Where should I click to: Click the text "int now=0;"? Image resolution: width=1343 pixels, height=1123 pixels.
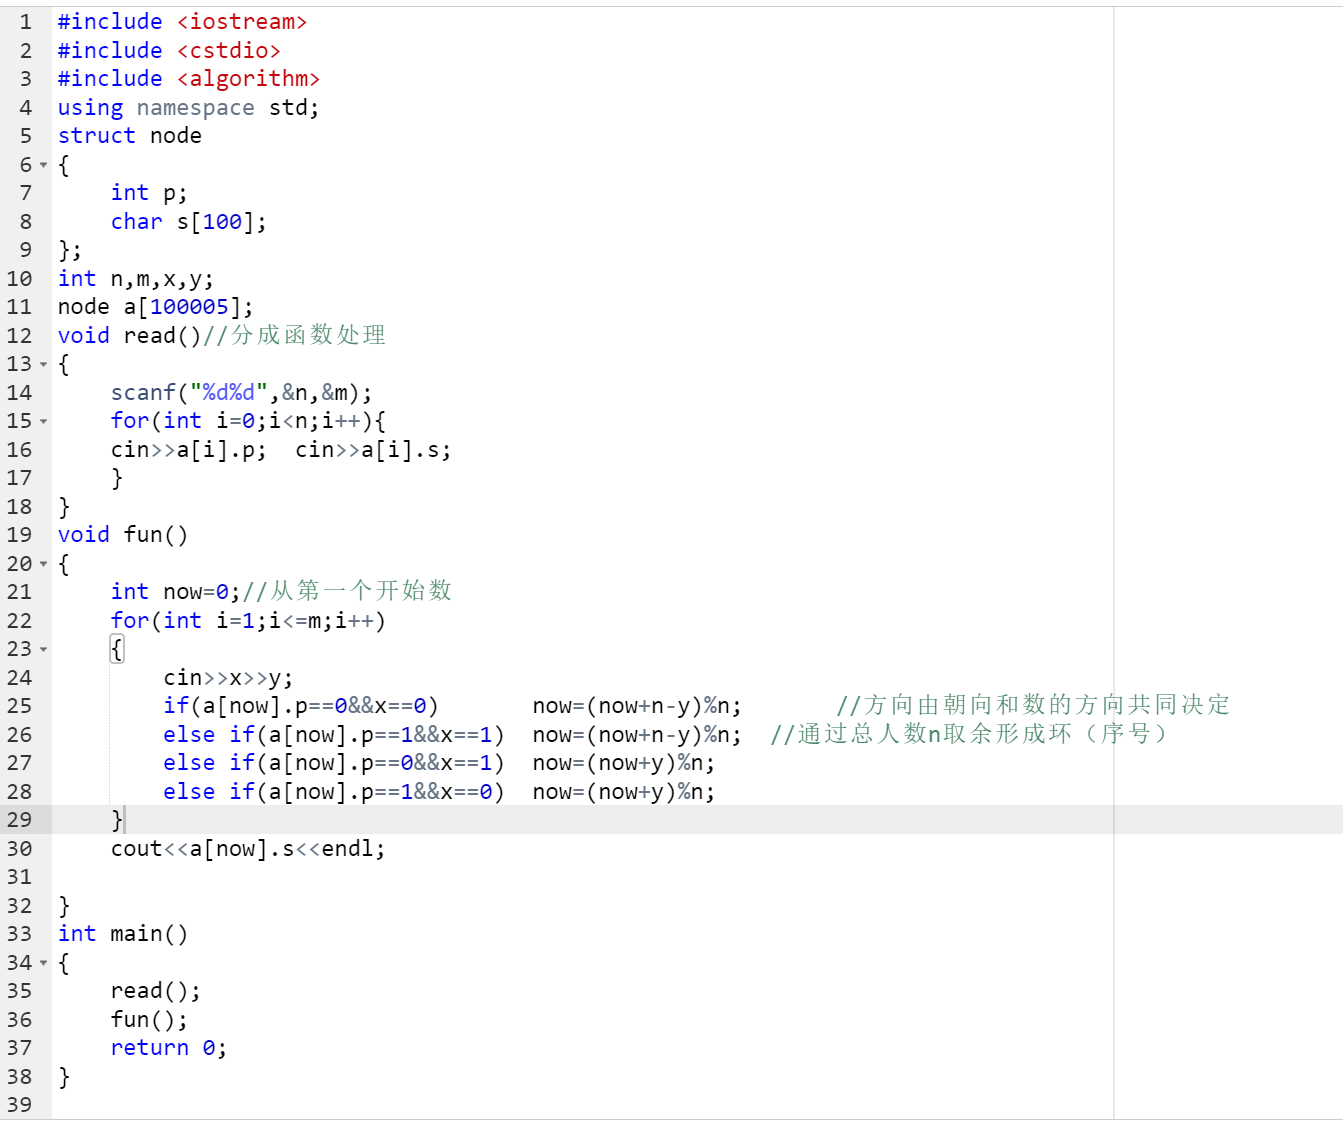point(176,592)
